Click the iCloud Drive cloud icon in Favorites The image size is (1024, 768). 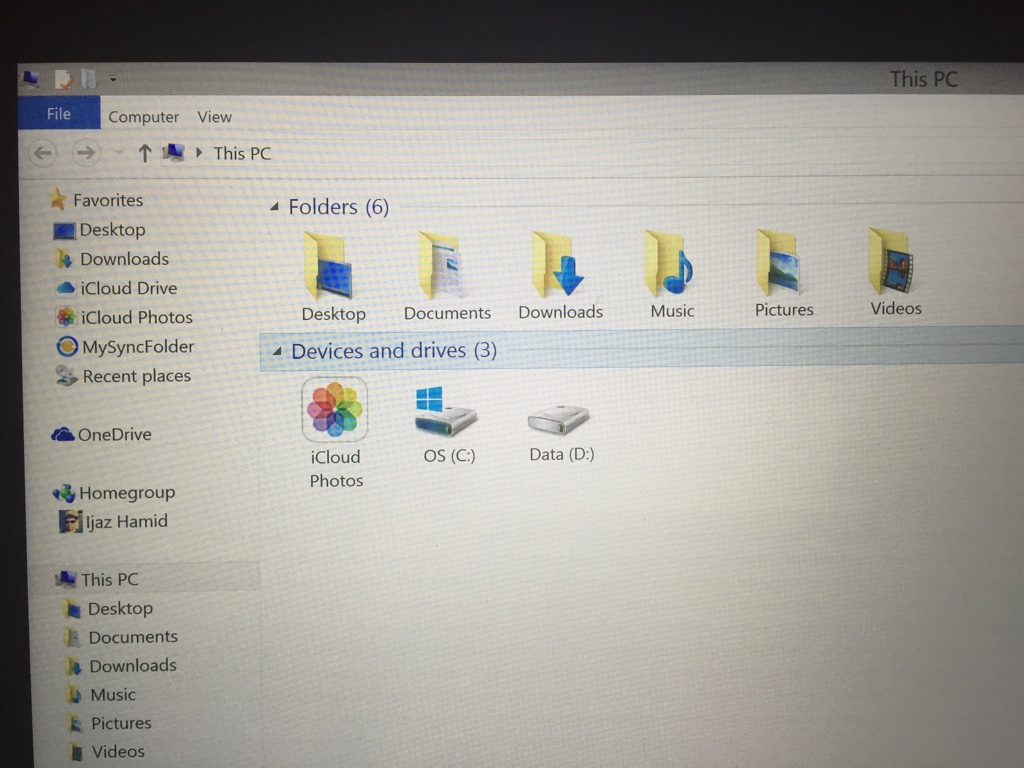(x=65, y=287)
